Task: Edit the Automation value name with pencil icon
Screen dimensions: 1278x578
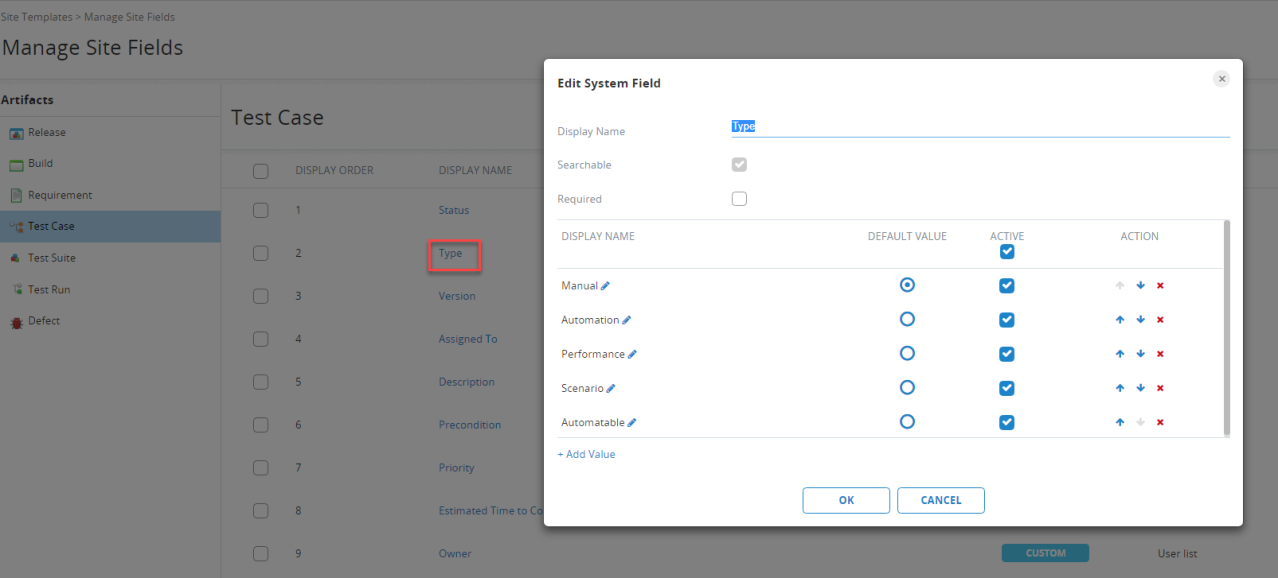Action: coord(627,320)
